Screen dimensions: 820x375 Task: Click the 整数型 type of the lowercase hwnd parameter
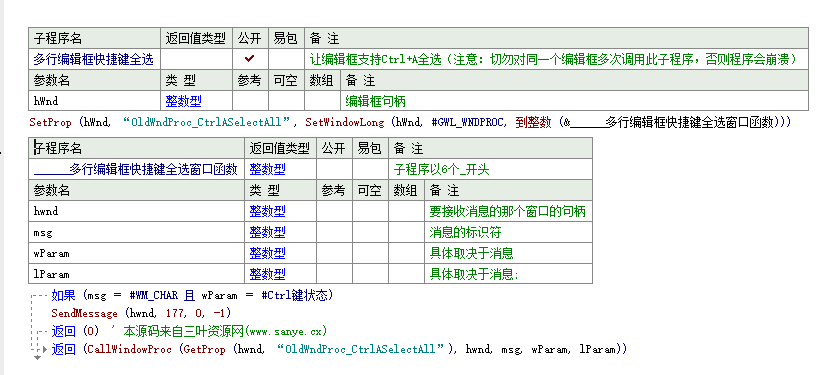pos(267,211)
